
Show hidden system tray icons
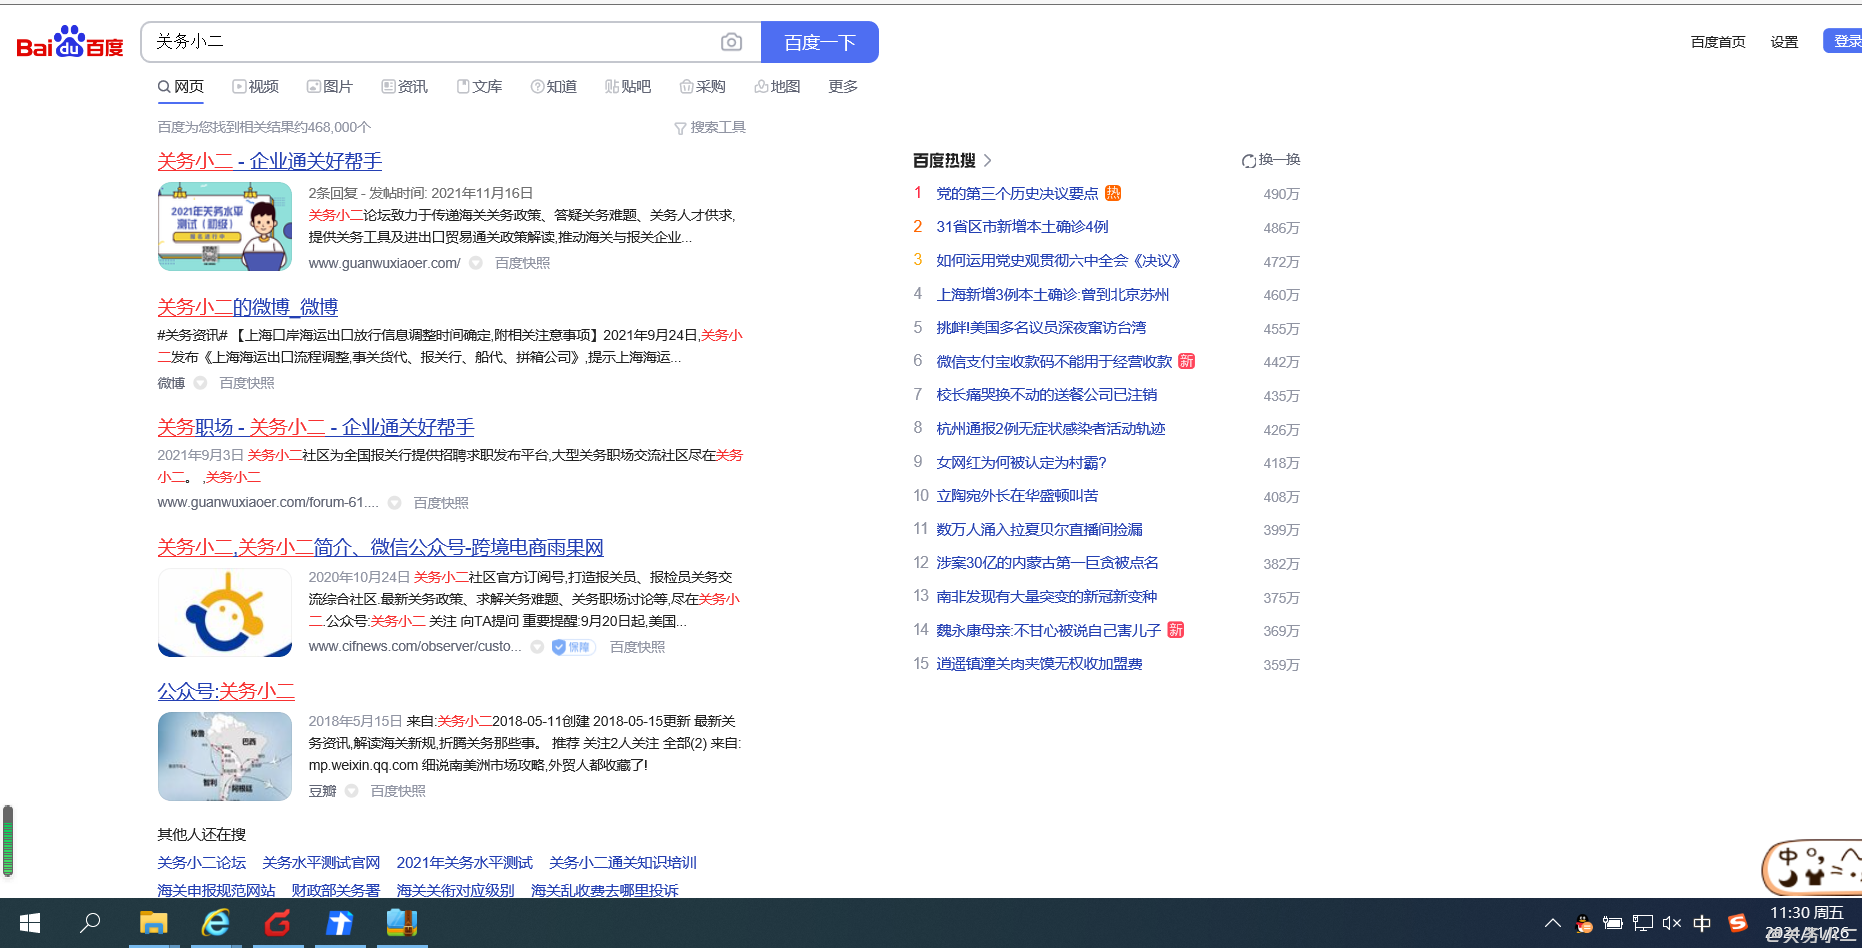(x=1552, y=923)
